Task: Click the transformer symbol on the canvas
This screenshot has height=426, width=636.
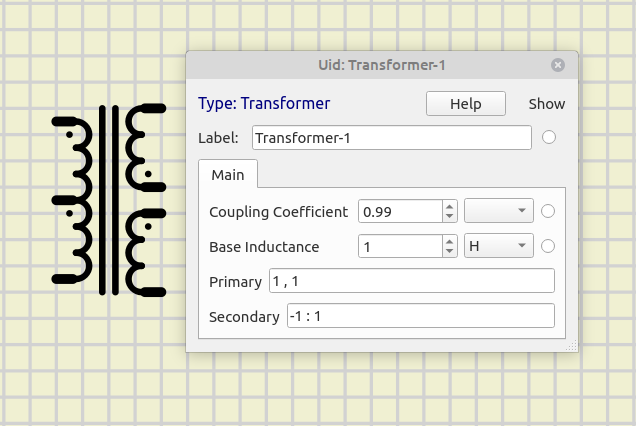Action: click(x=110, y=200)
